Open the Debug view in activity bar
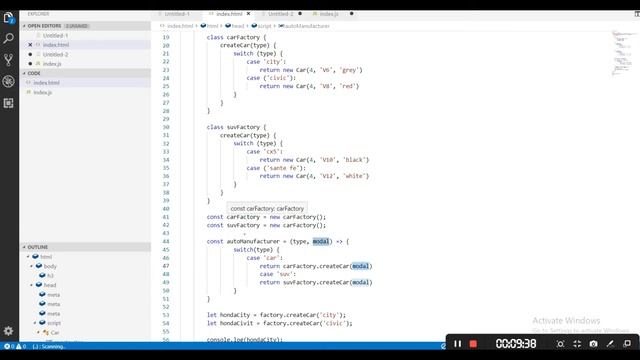This screenshot has height=360, width=640. (x=9, y=81)
